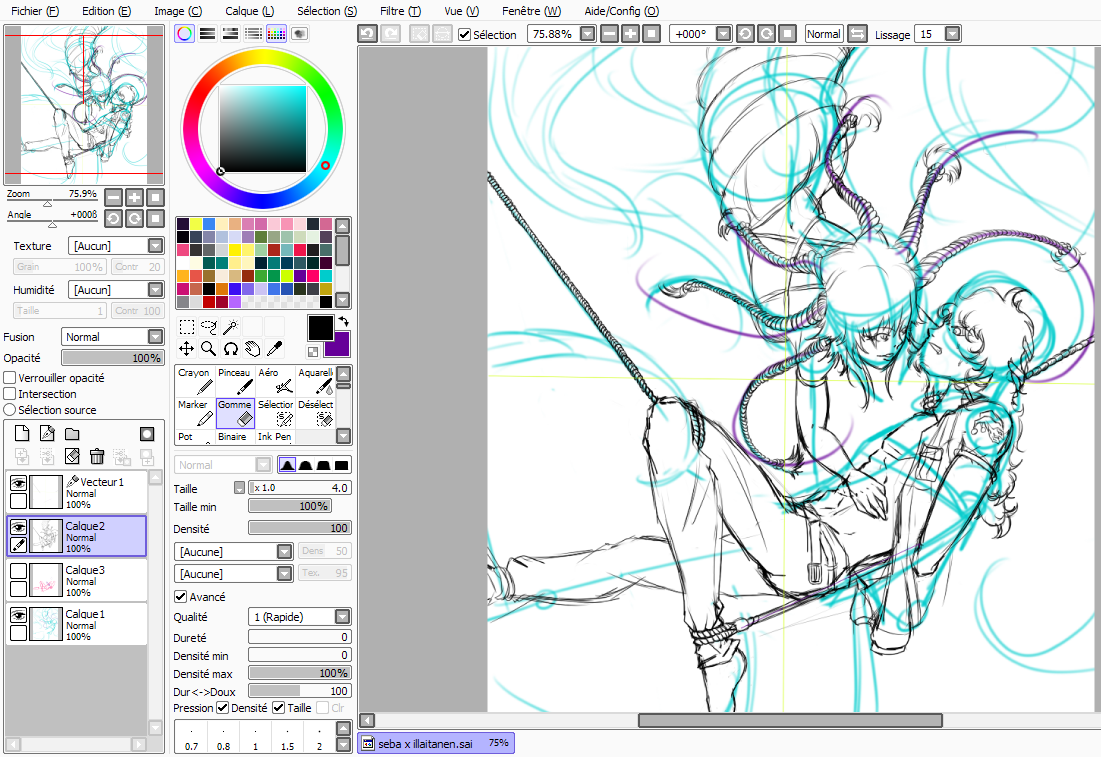
Task: Click the navigator preview thumbnail
Action: click(x=84, y=104)
